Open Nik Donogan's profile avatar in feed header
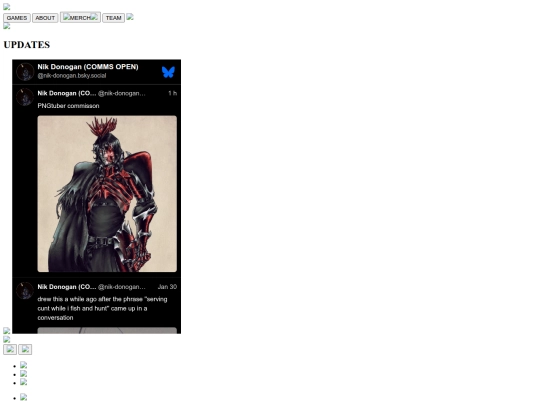 [x=25, y=72]
